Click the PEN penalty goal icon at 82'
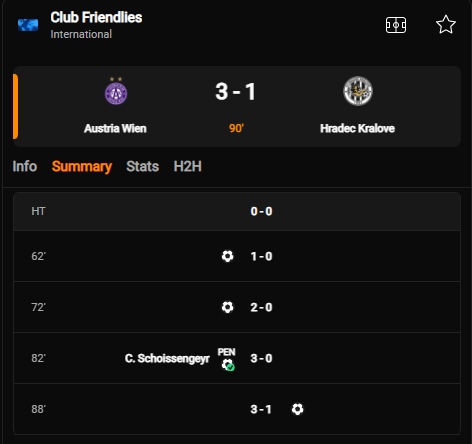This screenshot has width=472, height=444. point(227,359)
